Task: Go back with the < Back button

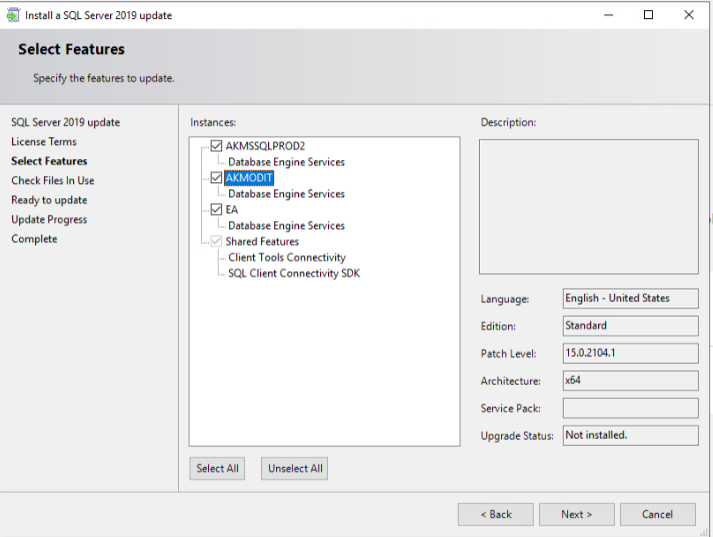Action: (x=496, y=514)
